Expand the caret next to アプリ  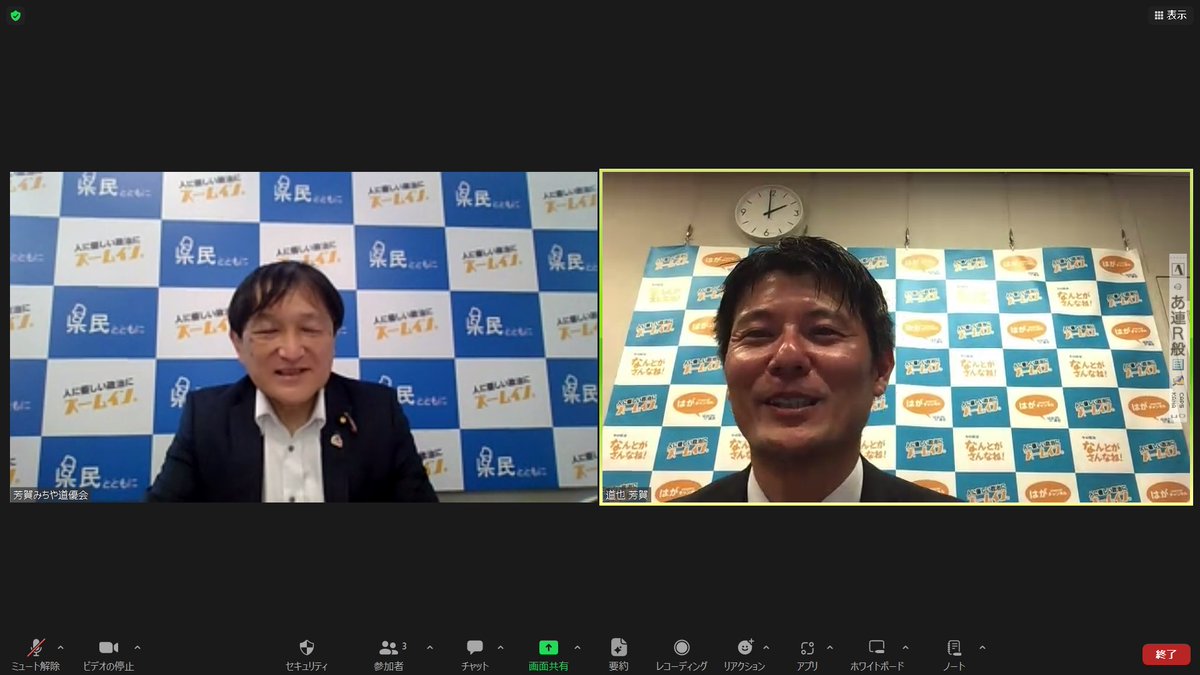pyautogui.click(x=830, y=647)
